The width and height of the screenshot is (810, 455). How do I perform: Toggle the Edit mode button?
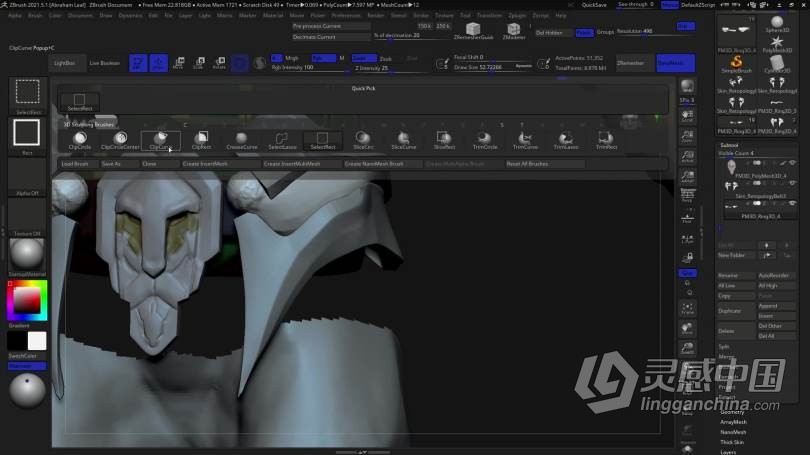tap(138, 63)
